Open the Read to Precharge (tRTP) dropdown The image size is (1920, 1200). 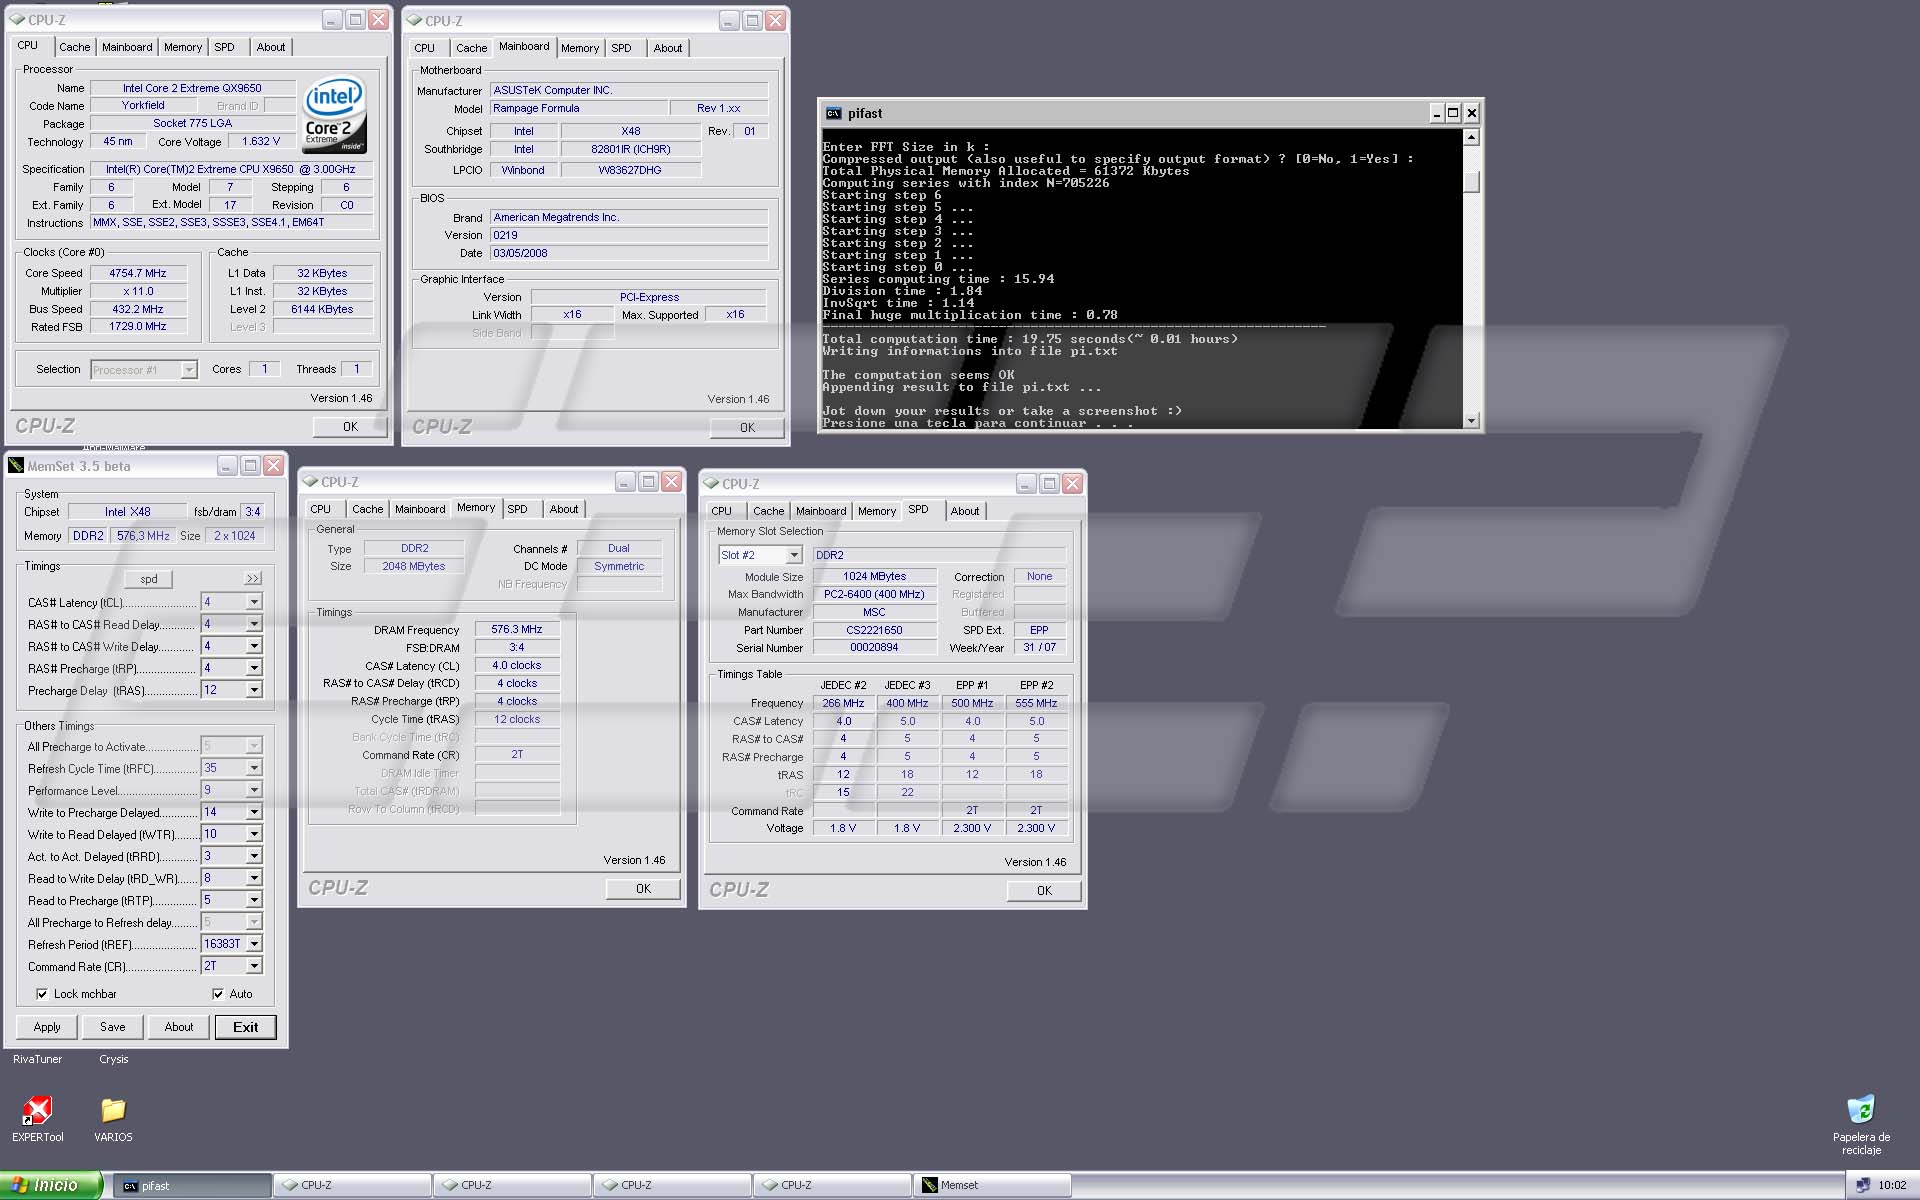click(x=254, y=900)
